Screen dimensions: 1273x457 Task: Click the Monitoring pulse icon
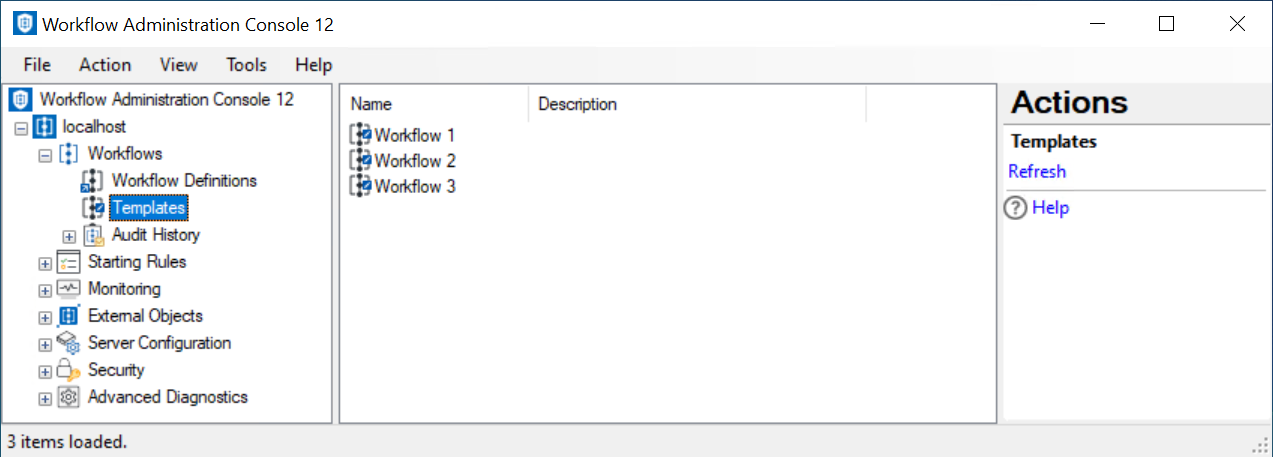69,289
